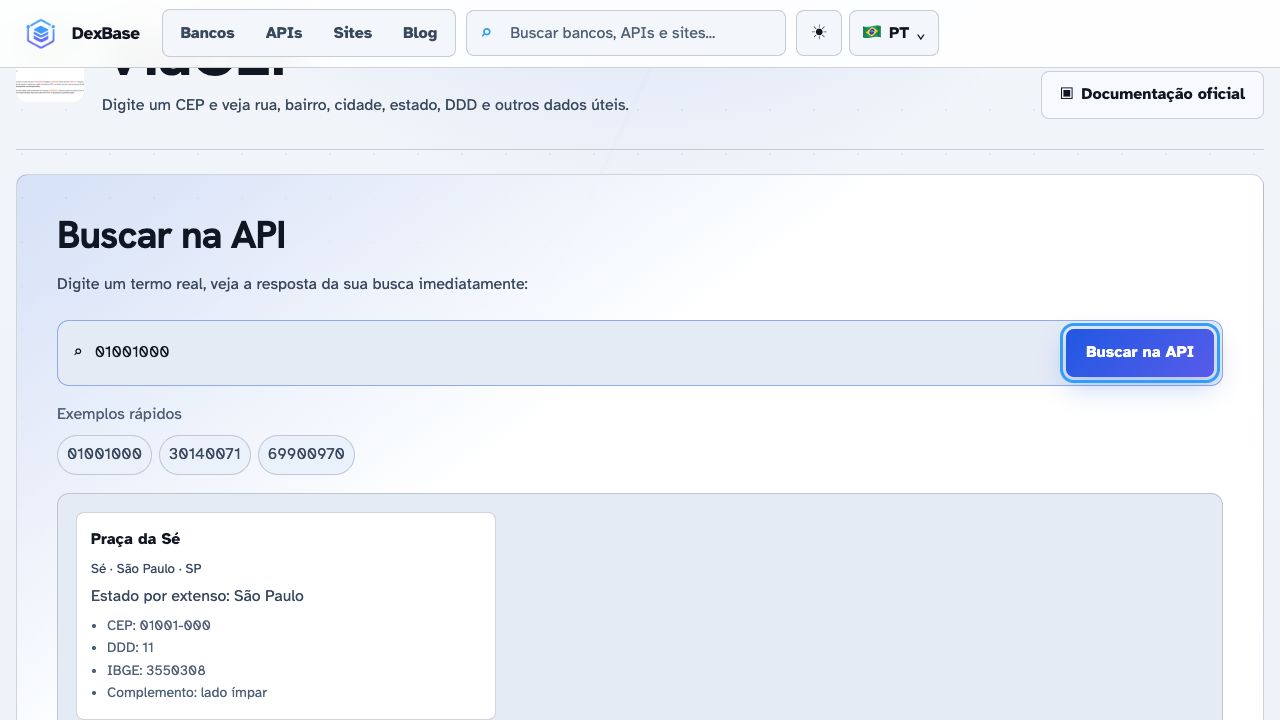The height and width of the screenshot is (720, 1280).
Task: Click the Praça da Sé result card
Action: 286,616
